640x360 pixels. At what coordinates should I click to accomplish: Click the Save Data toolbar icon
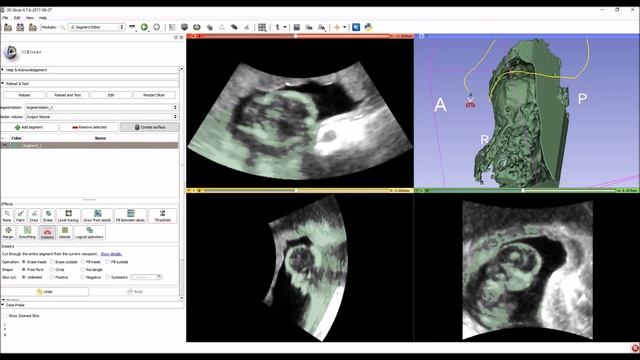point(33,27)
